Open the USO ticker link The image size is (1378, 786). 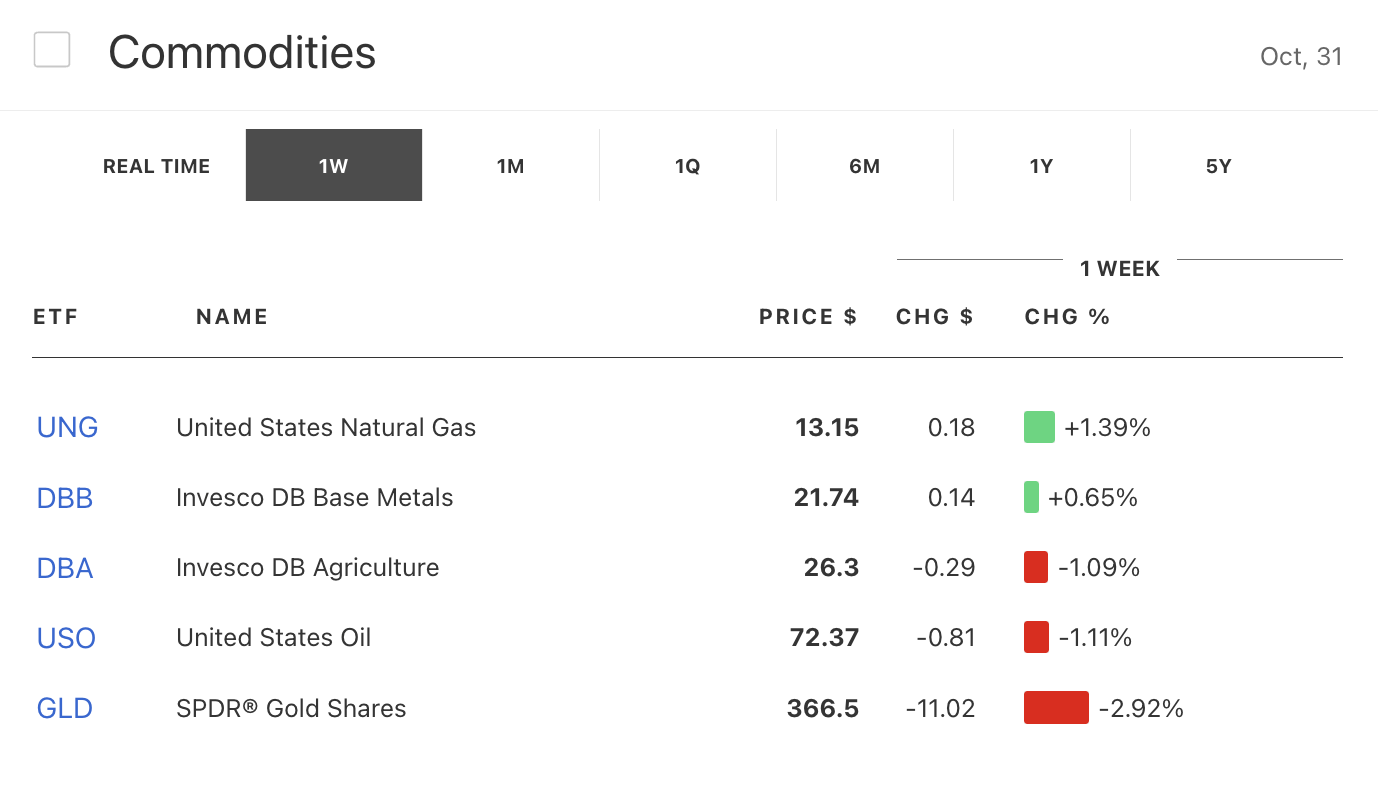[66, 638]
